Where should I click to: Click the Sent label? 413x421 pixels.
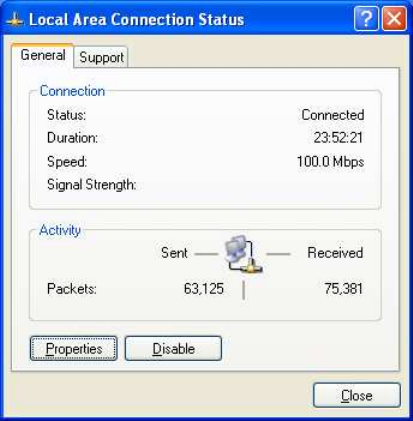tap(174, 253)
